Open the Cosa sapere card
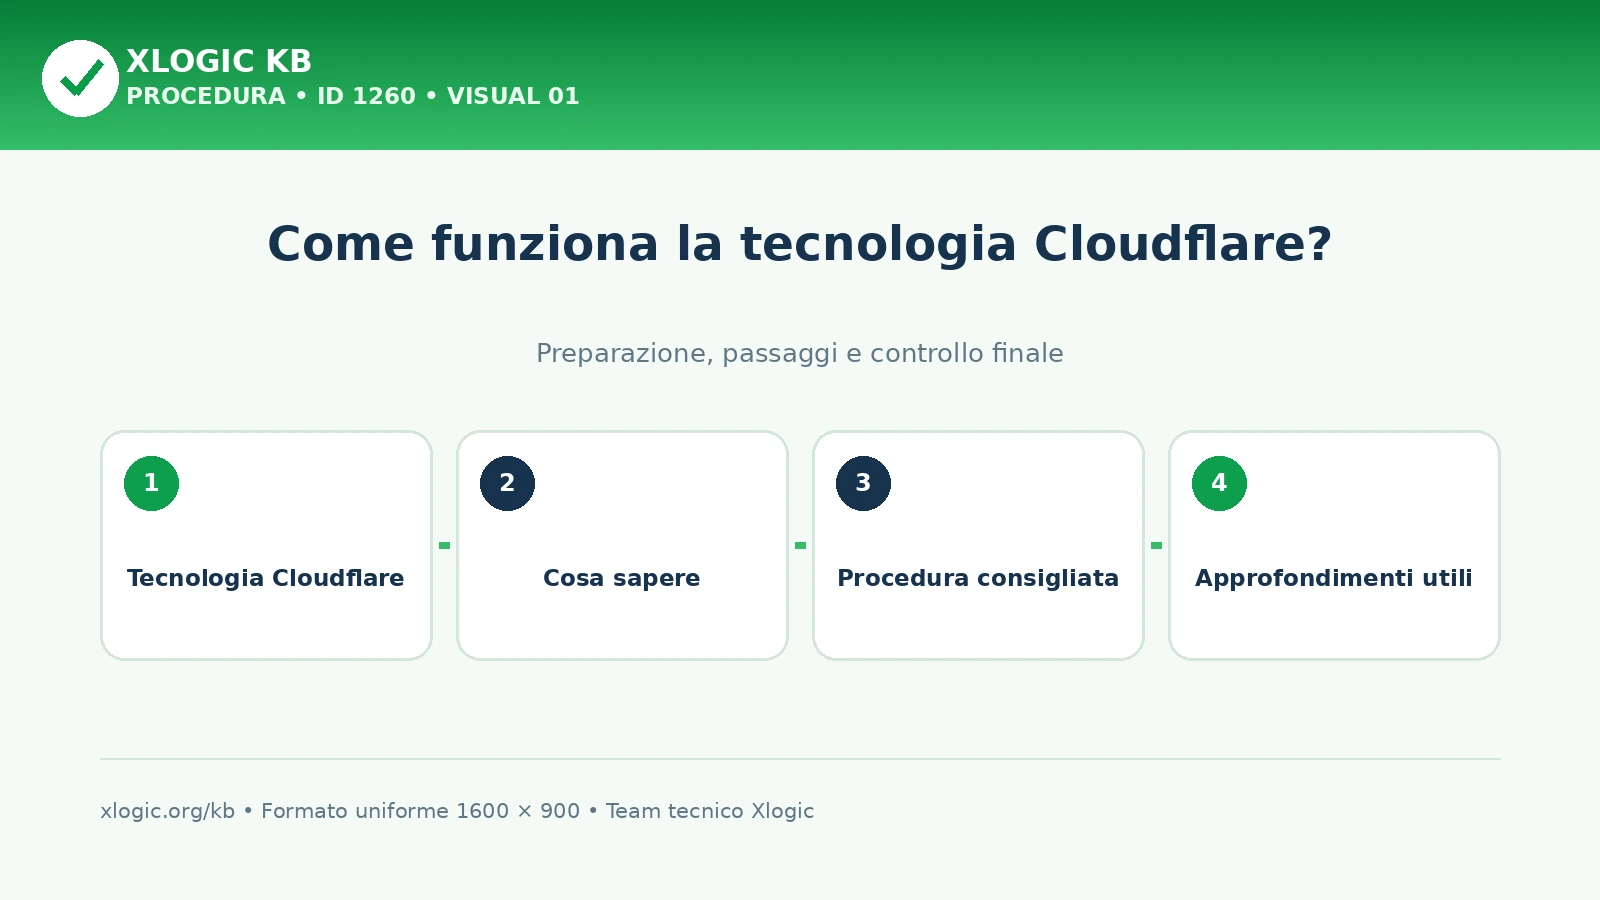The height and width of the screenshot is (900, 1600). coord(622,545)
